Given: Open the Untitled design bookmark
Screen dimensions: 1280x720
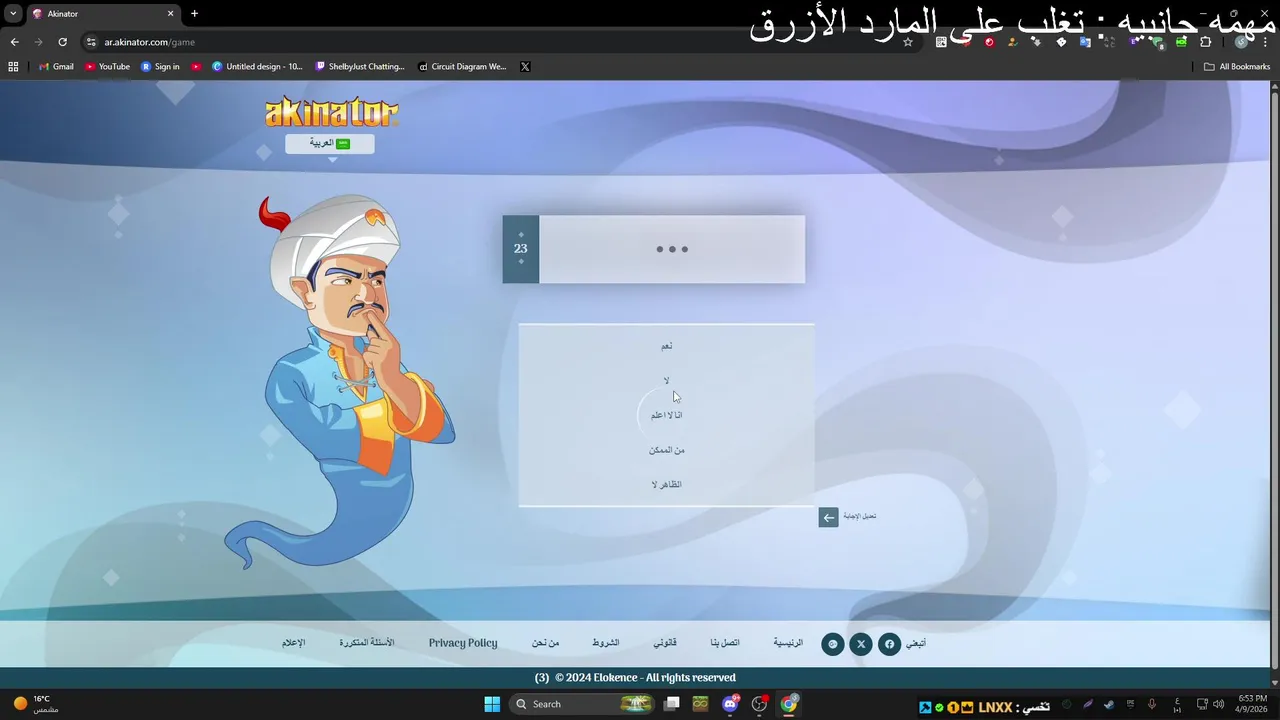Looking at the screenshot, I should [x=257, y=67].
